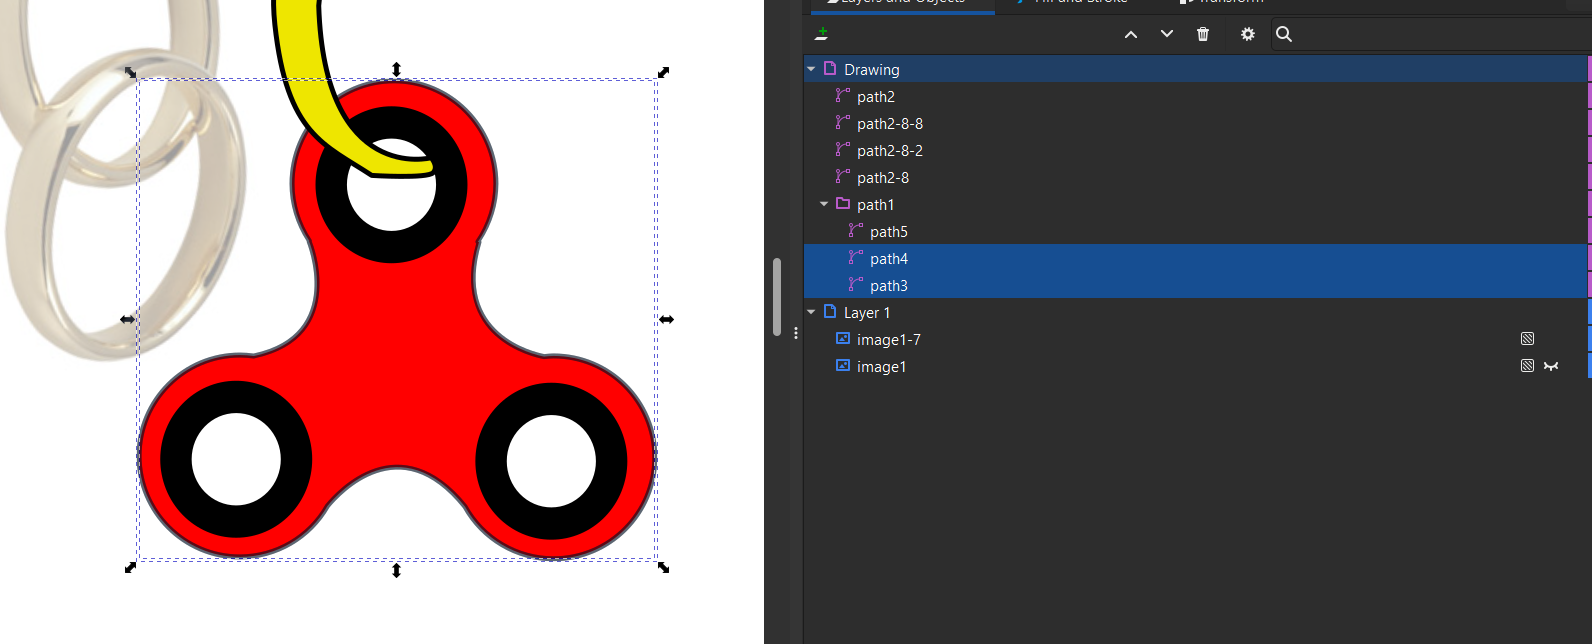Move selection up with the up arrow
Image resolution: width=1592 pixels, height=644 pixels.
[1131, 34]
